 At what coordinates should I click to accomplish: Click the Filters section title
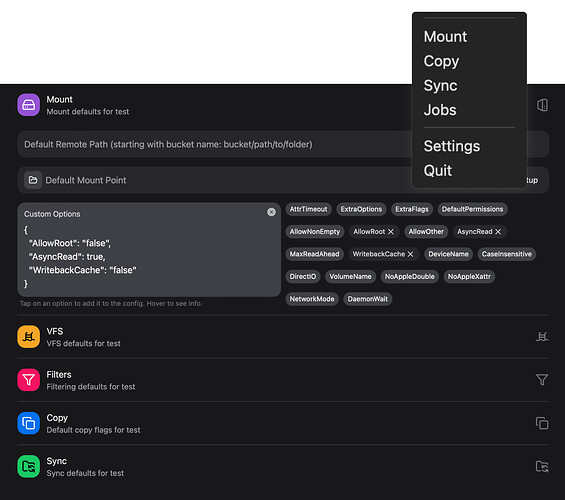coord(59,375)
